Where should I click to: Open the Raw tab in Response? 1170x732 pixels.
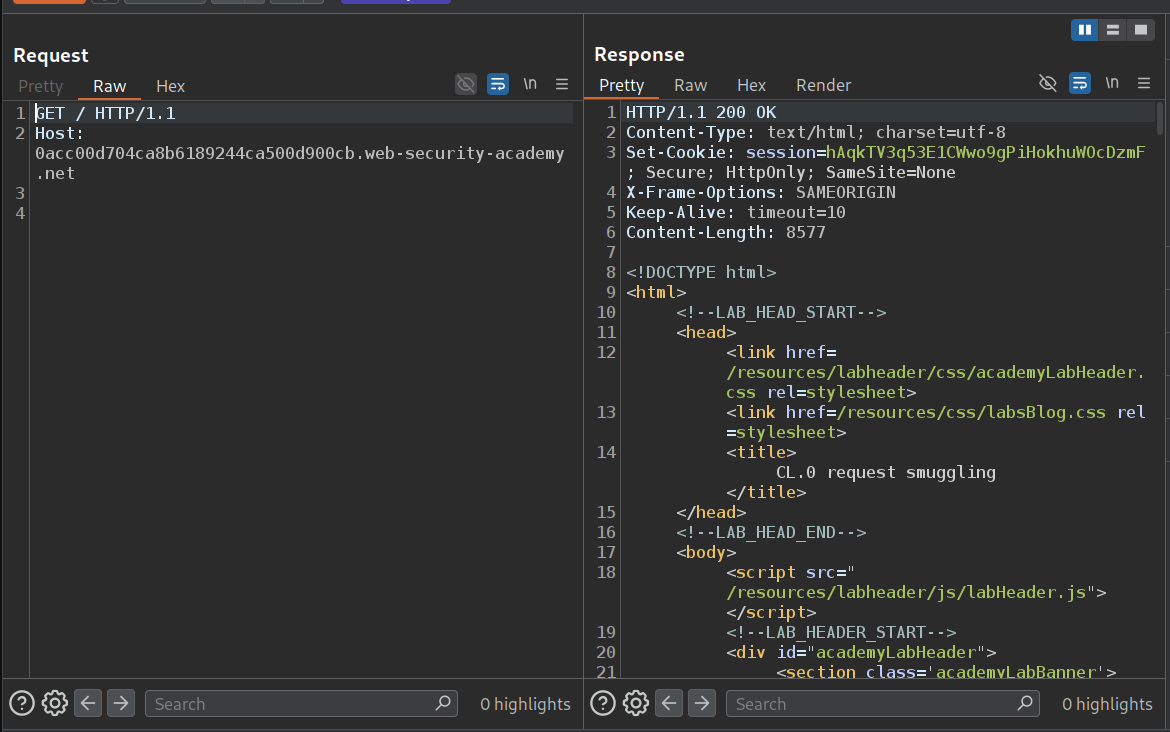(x=690, y=85)
